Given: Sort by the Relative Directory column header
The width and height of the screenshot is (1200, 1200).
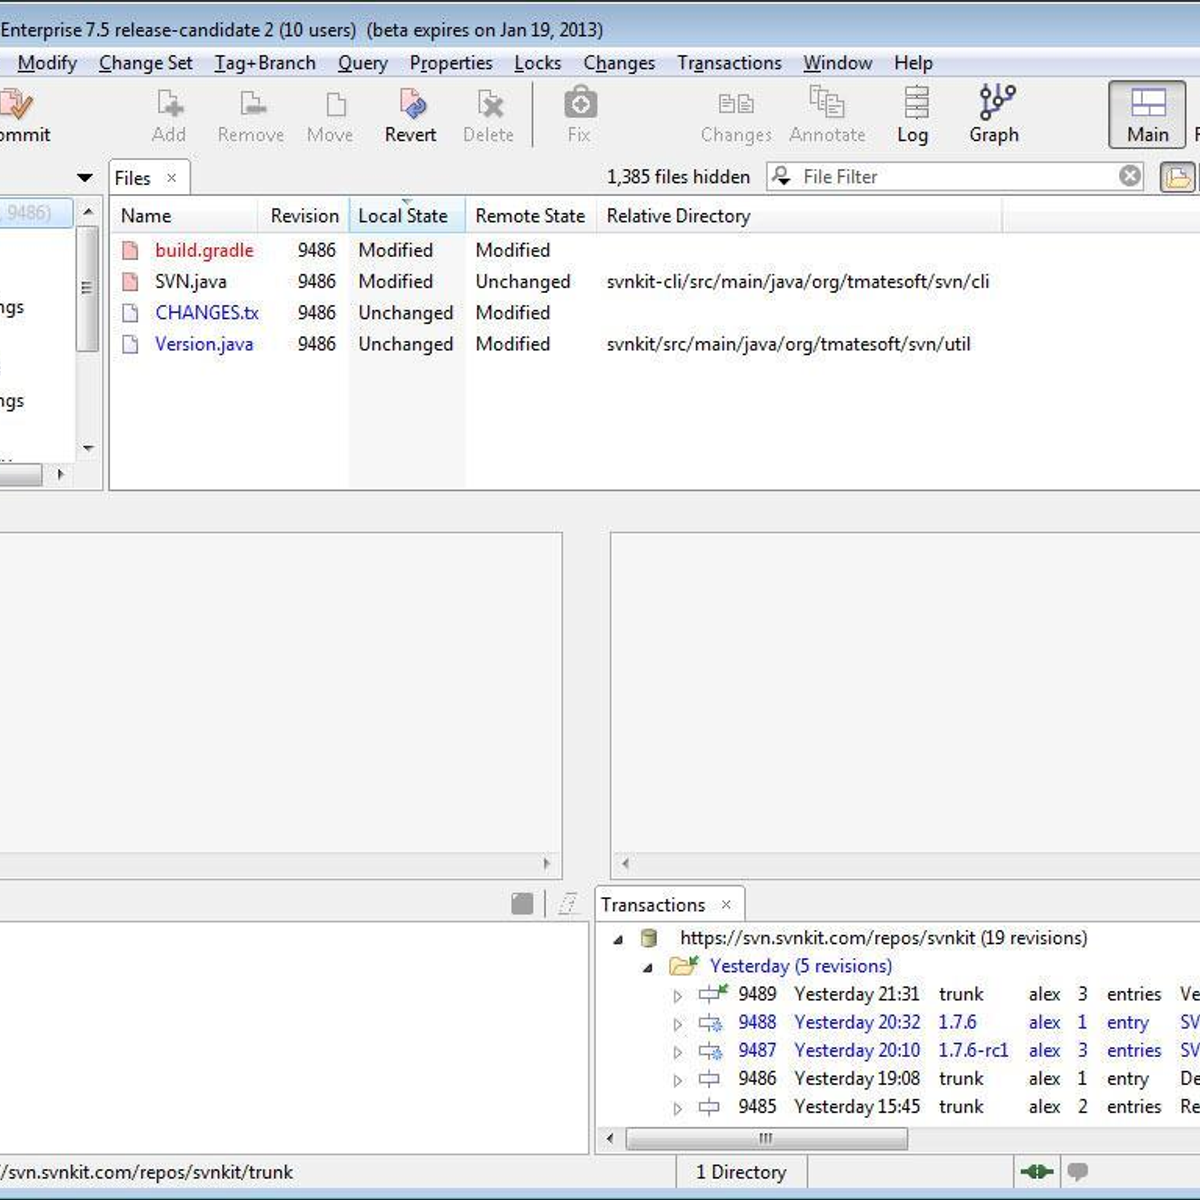Looking at the screenshot, I should pyautogui.click(x=799, y=216).
